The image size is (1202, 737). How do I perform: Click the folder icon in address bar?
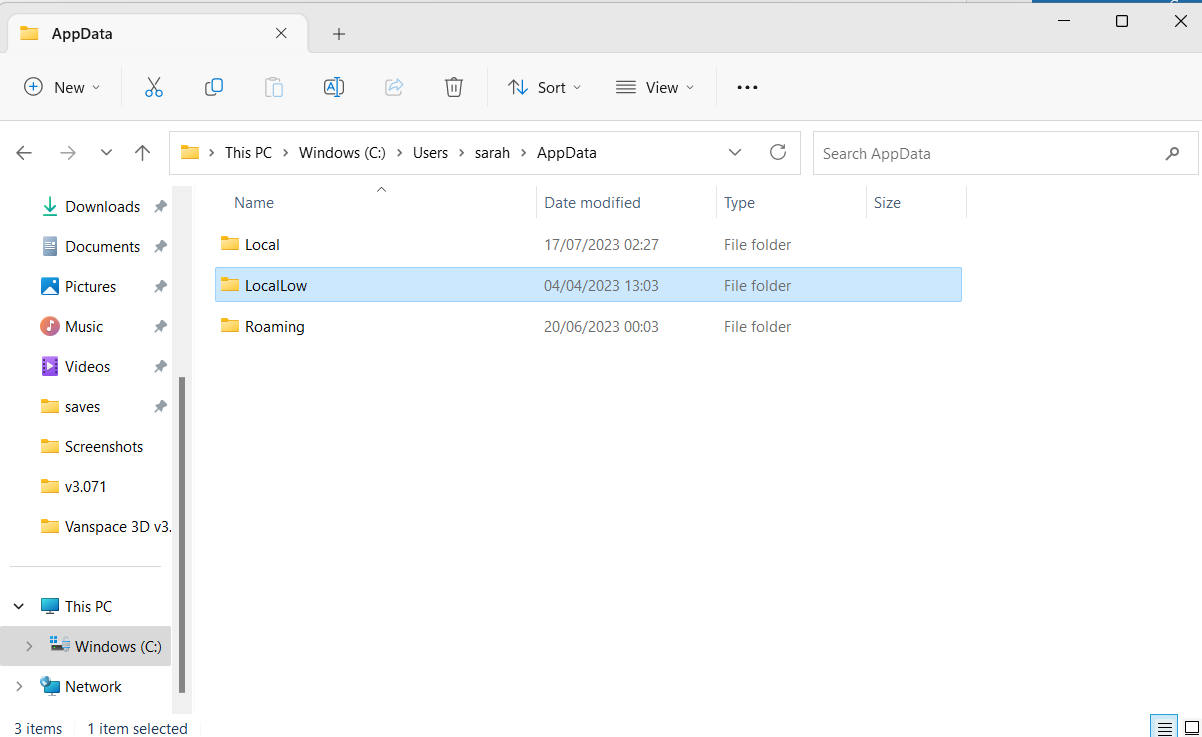pos(190,152)
